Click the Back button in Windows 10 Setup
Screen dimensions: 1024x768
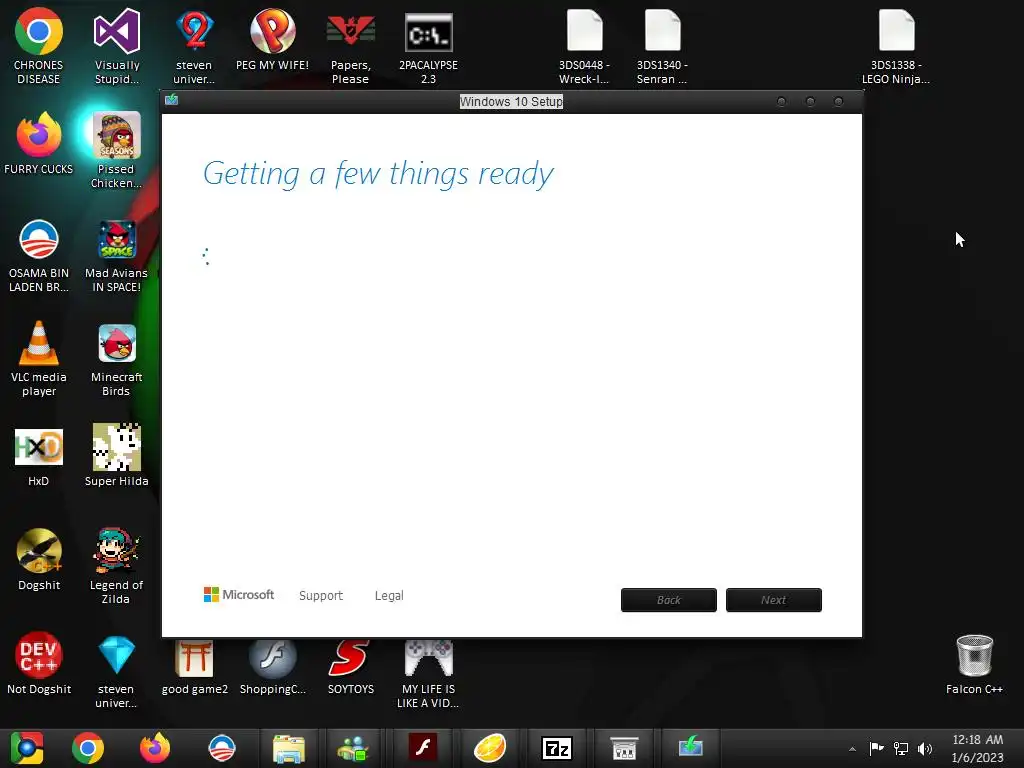669,600
